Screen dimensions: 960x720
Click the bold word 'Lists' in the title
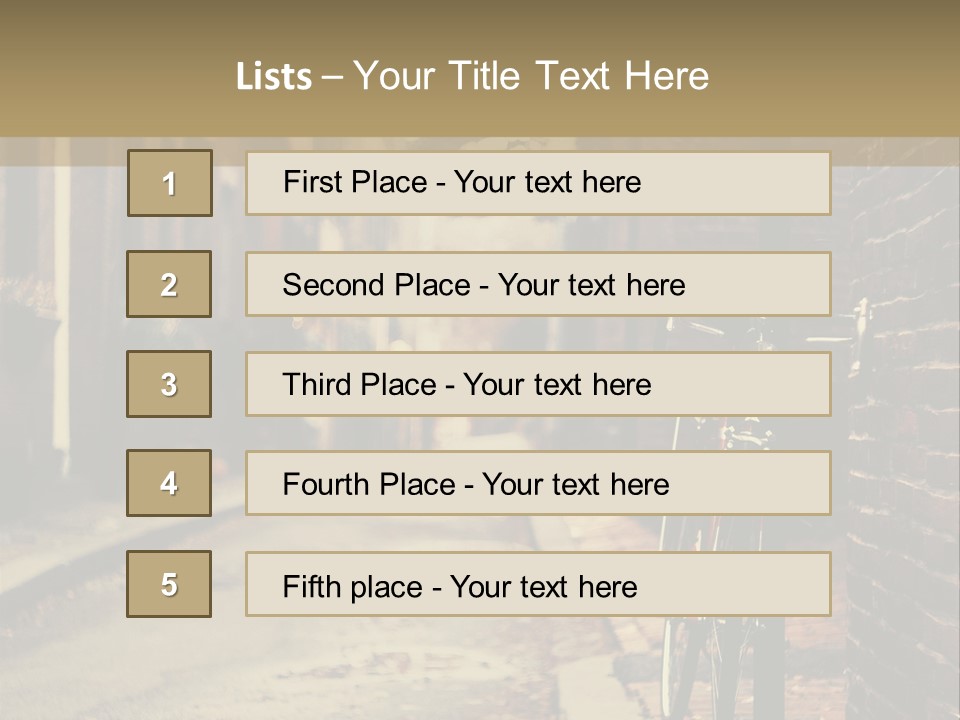pyautogui.click(x=274, y=76)
